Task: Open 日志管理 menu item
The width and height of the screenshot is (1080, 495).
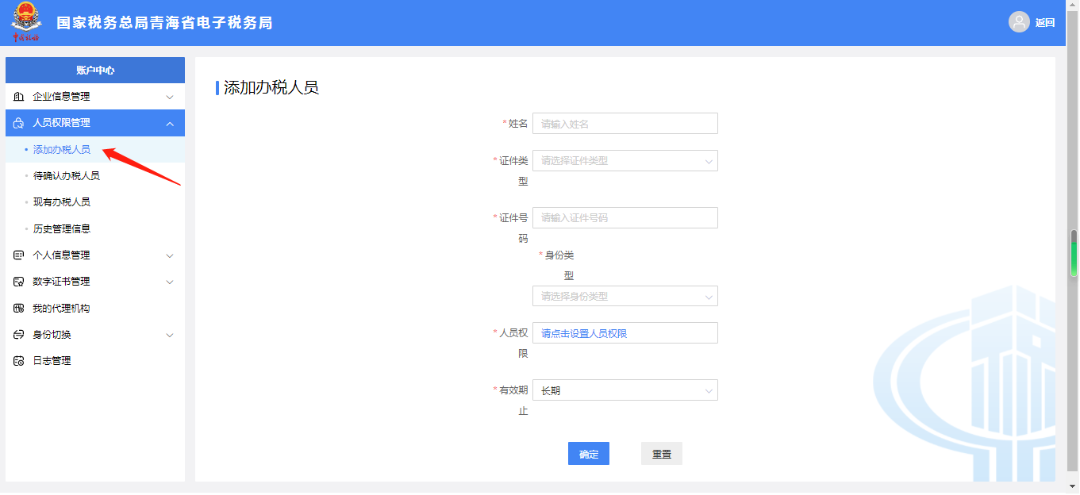Action: 95,361
